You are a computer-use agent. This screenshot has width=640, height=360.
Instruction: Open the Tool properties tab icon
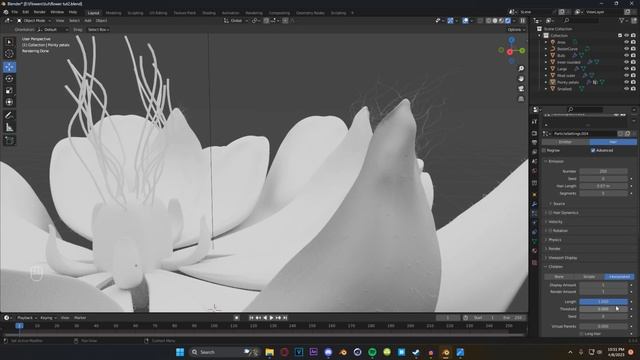(534, 122)
